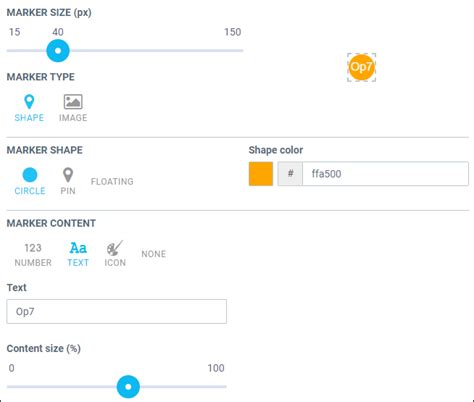Screen dimensions: 474x402
Task: Select the Aa Text content option
Action: [78, 248]
